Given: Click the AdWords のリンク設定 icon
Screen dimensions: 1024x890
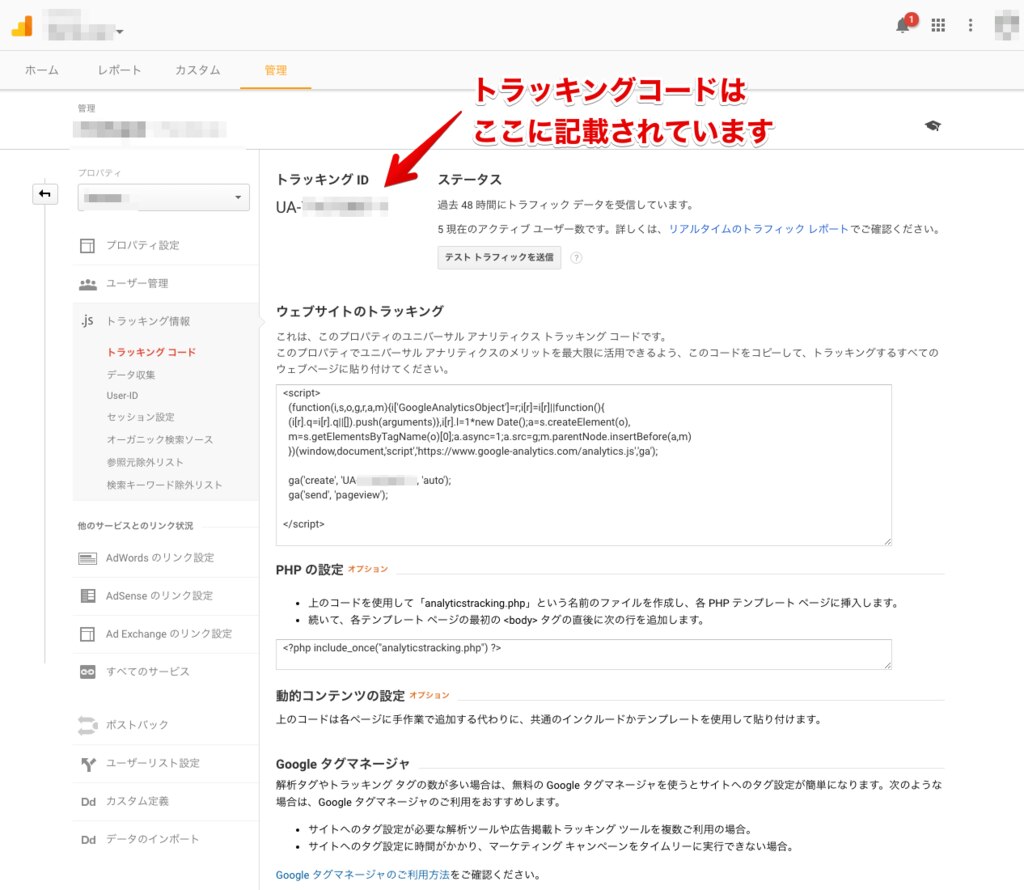Looking at the screenshot, I should (x=88, y=558).
